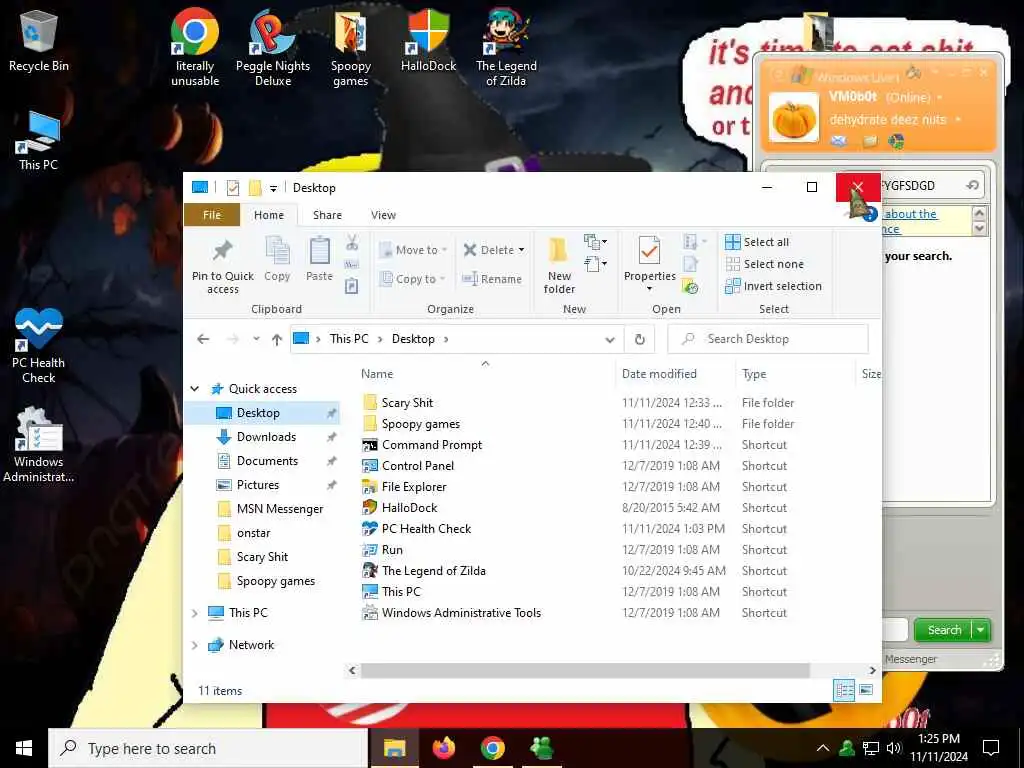The image size is (1024, 768).
Task: Open the address bar history dropdown
Action: [610, 339]
